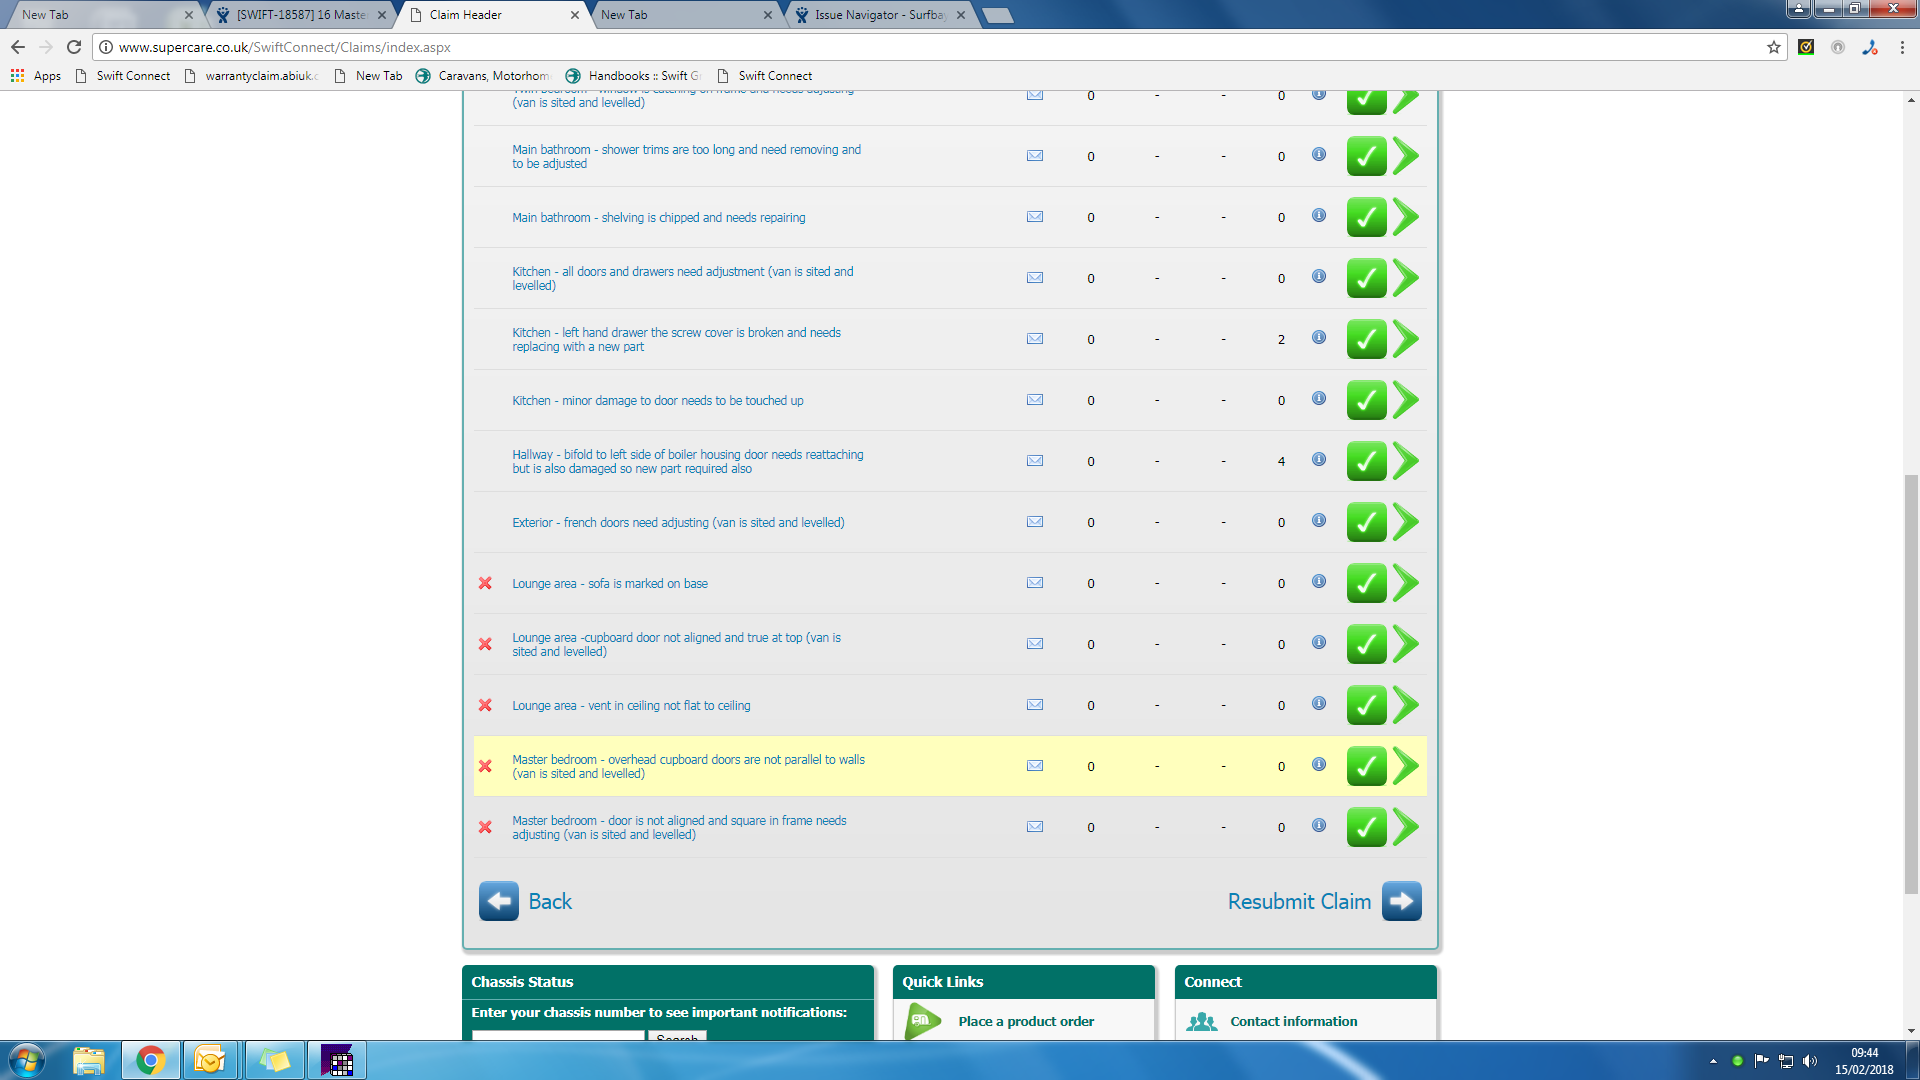Open 'Contact information' link
Viewport: 1920px width, 1080px height.
pyautogui.click(x=1293, y=1021)
